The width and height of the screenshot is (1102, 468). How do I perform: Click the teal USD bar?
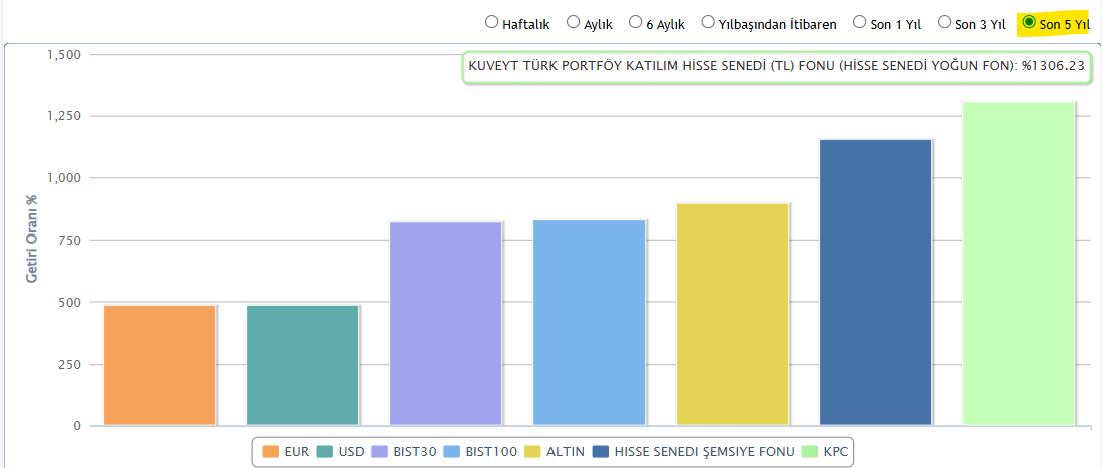303,365
